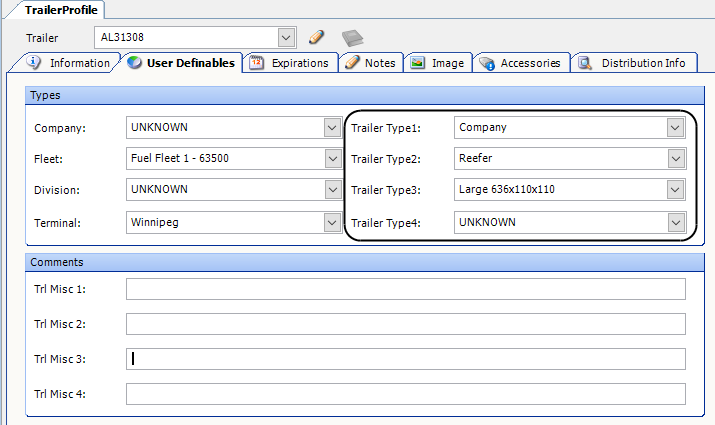The width and height of the screenshot is (715, 425).
Task: Click the Division field showing UNKNOWN
Action: coord(234,190)
